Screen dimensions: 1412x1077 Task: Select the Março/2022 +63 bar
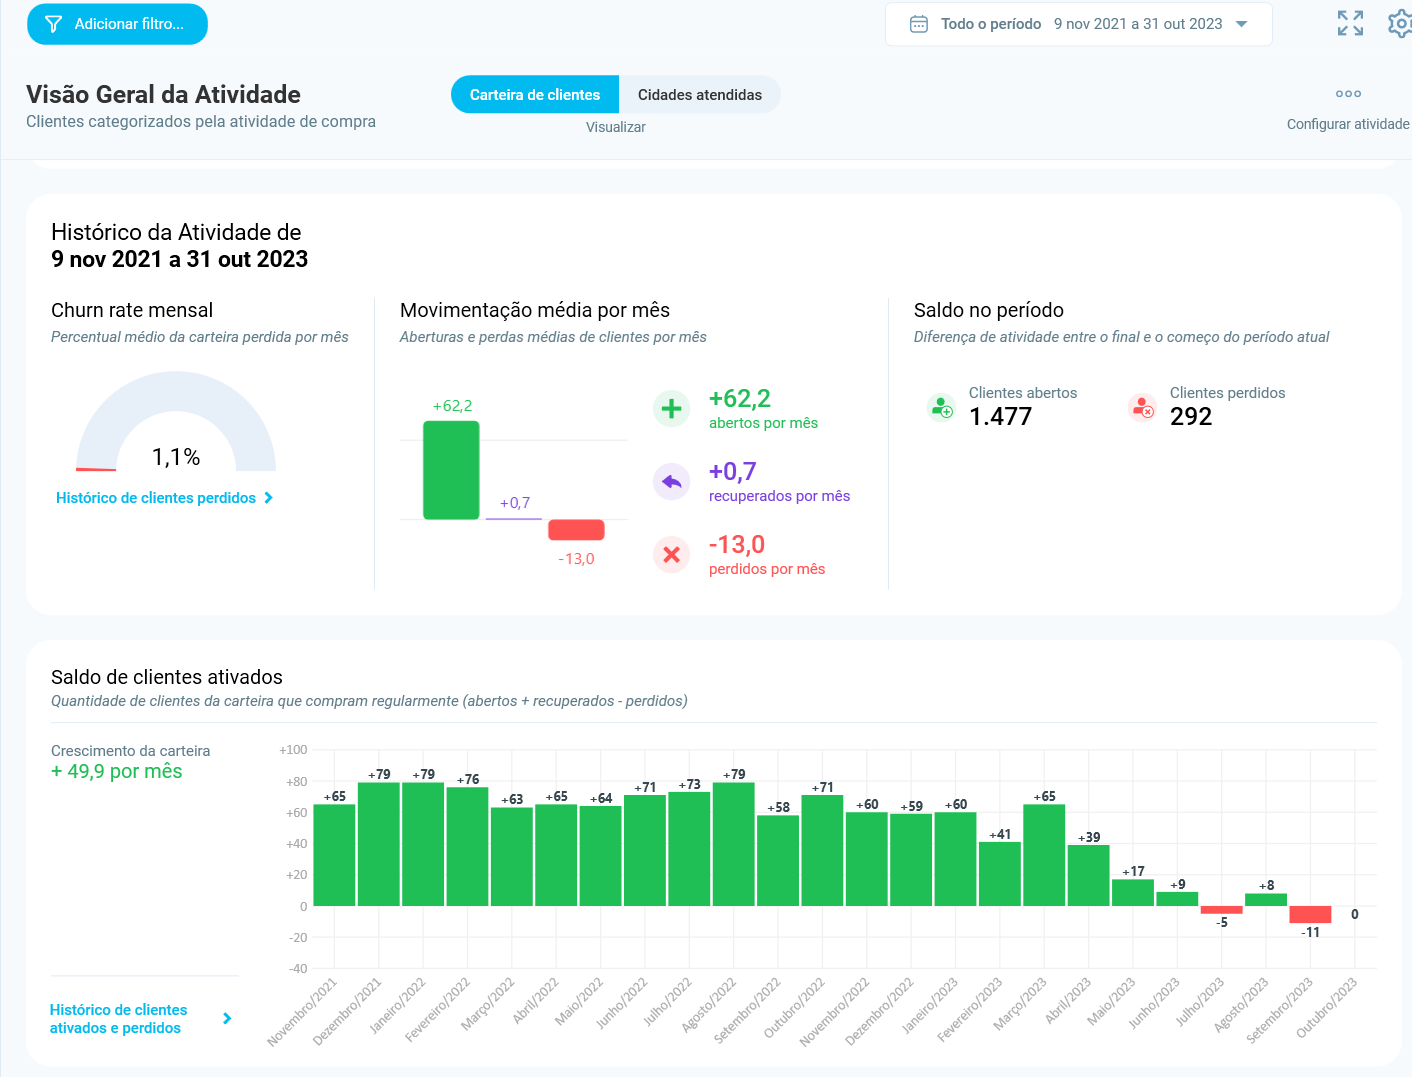click(x=512, y=857)
